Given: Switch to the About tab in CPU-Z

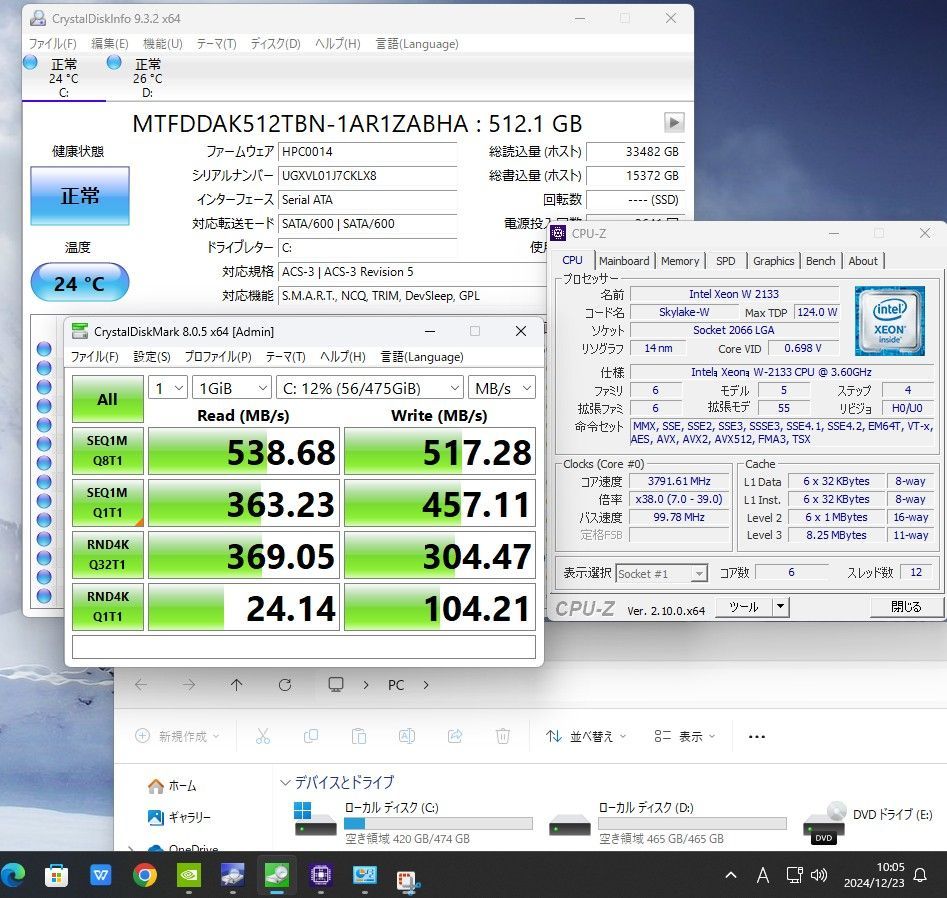Looking at the screenshot, I should pyautogui.click(x=862, y=261).
